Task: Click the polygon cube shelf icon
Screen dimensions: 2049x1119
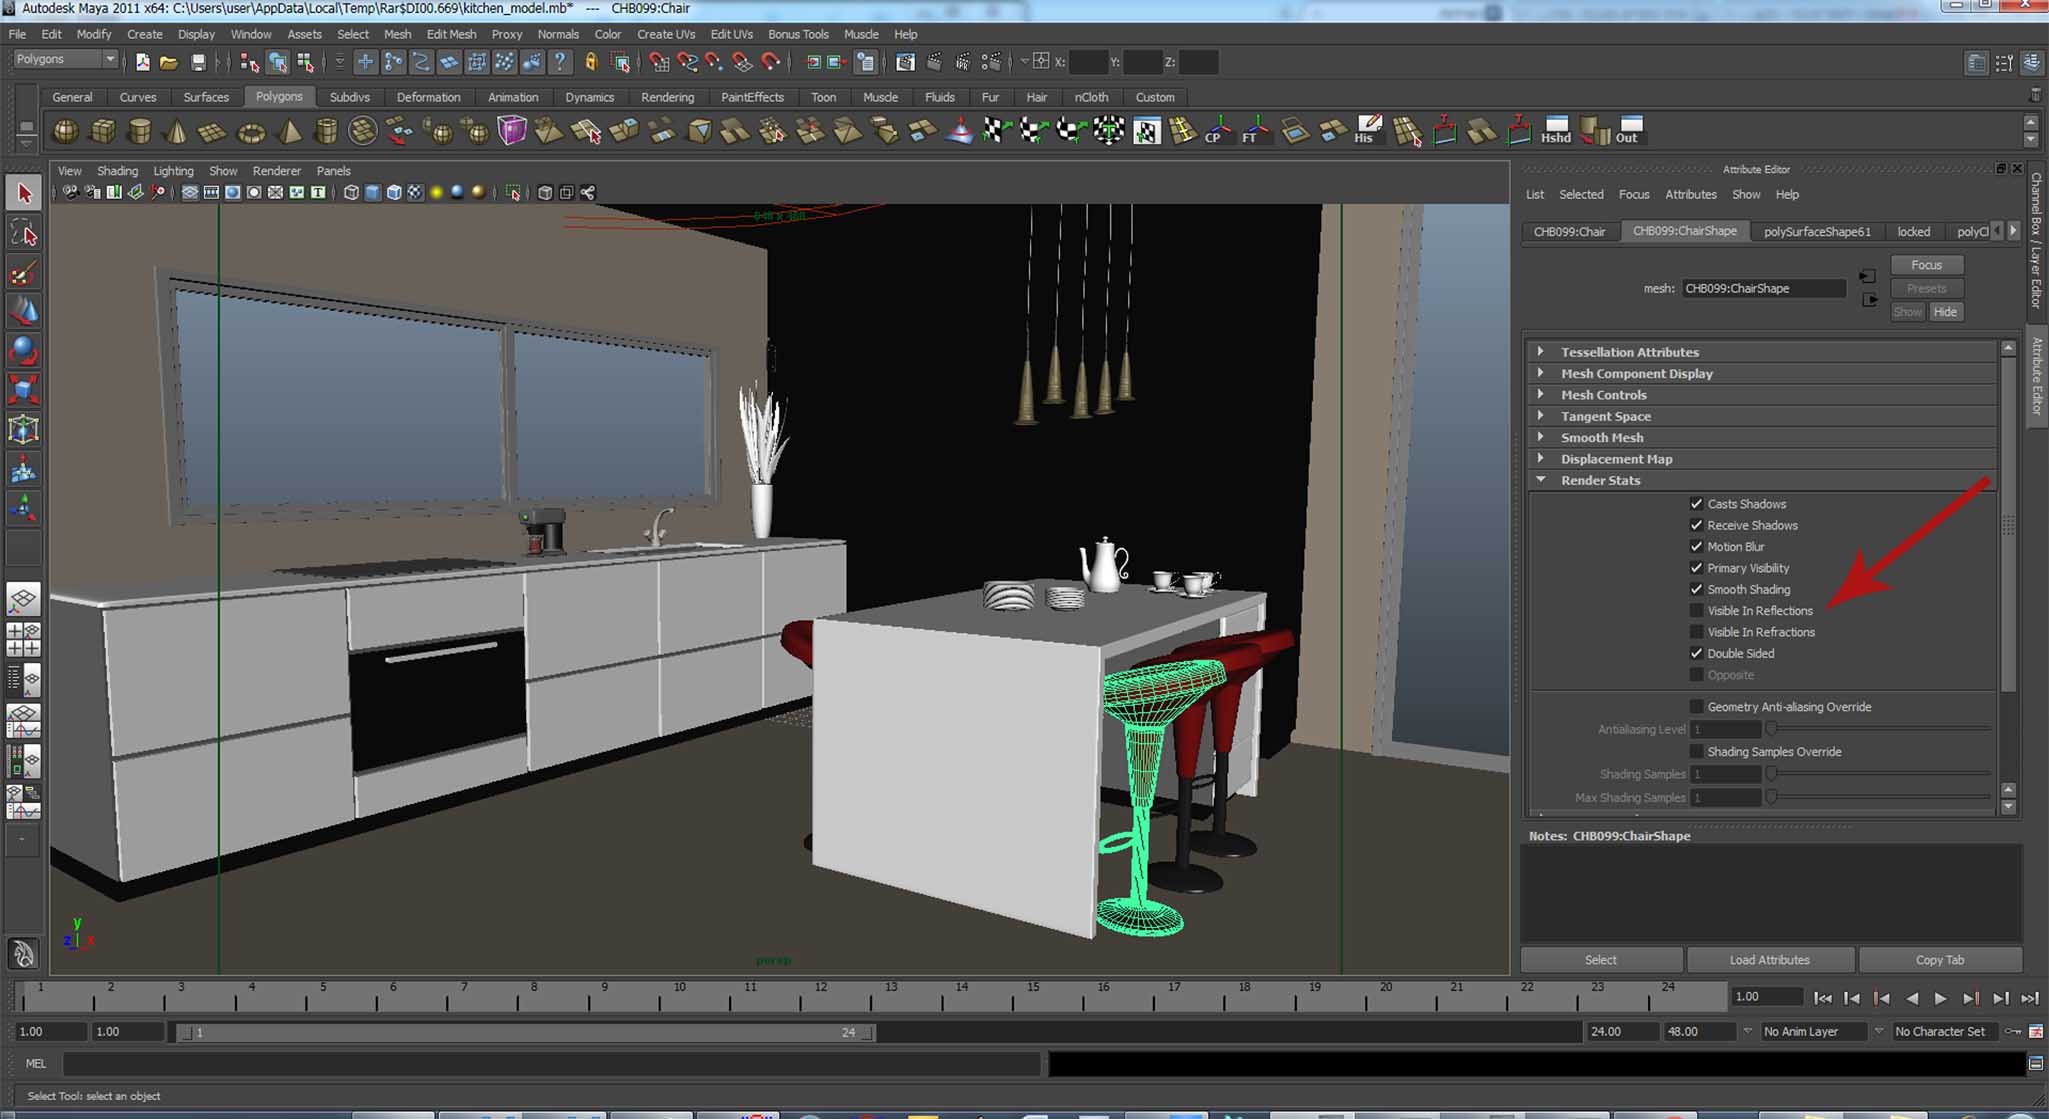Action: click(x=103, y=131)
